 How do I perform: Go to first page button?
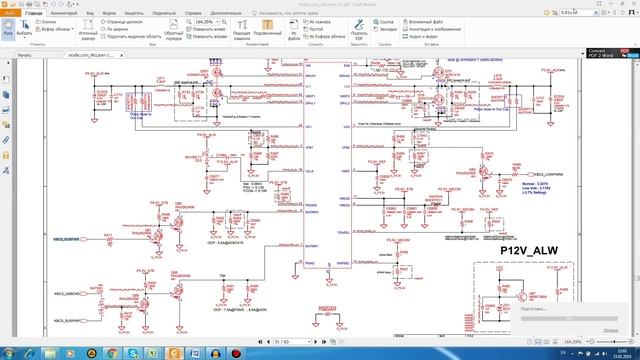[x=260, y=342]
